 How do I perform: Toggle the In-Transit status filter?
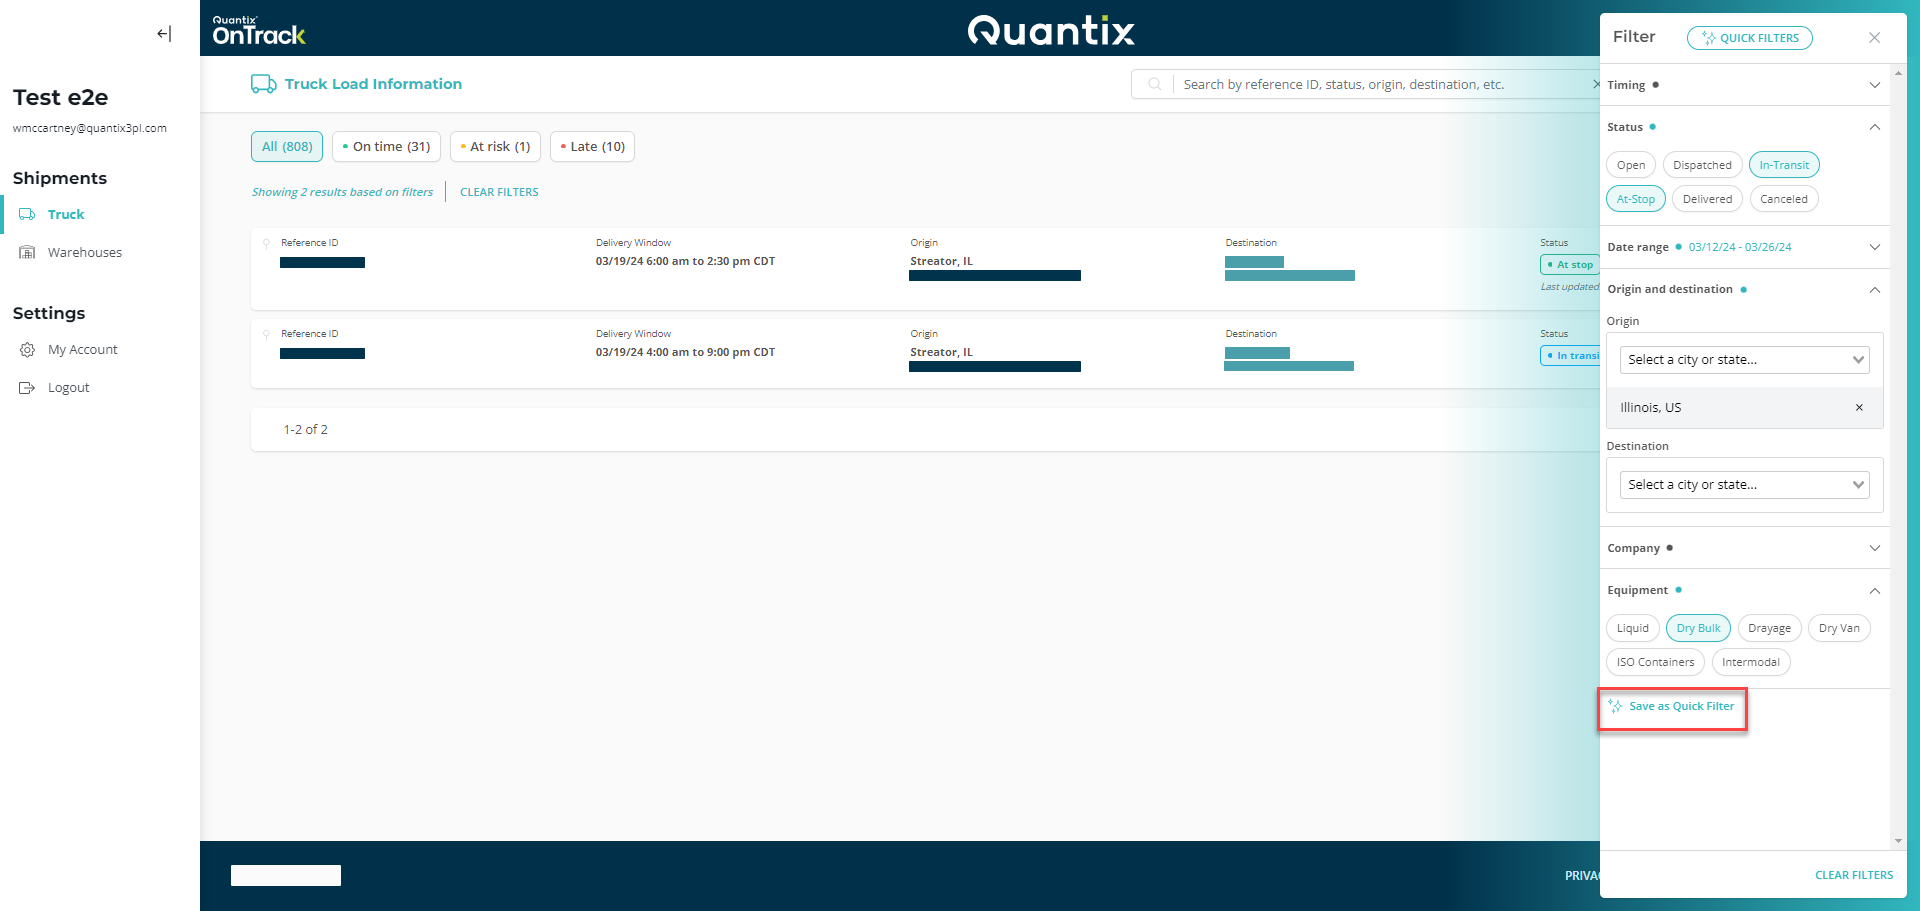1783,166
